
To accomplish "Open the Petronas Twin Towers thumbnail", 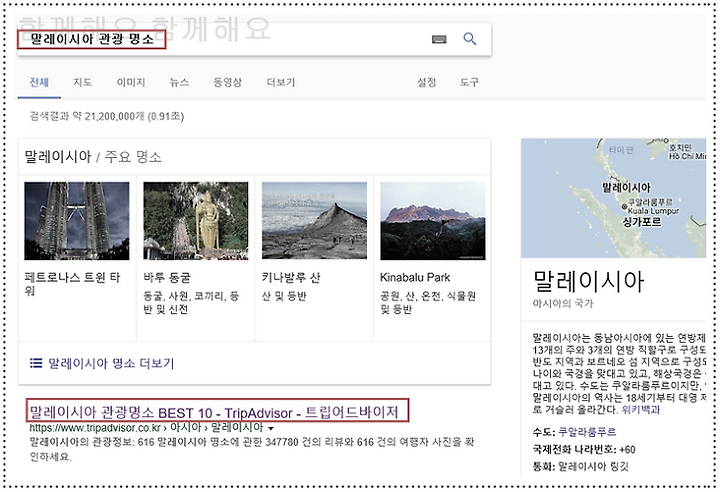I will [77, 221].
